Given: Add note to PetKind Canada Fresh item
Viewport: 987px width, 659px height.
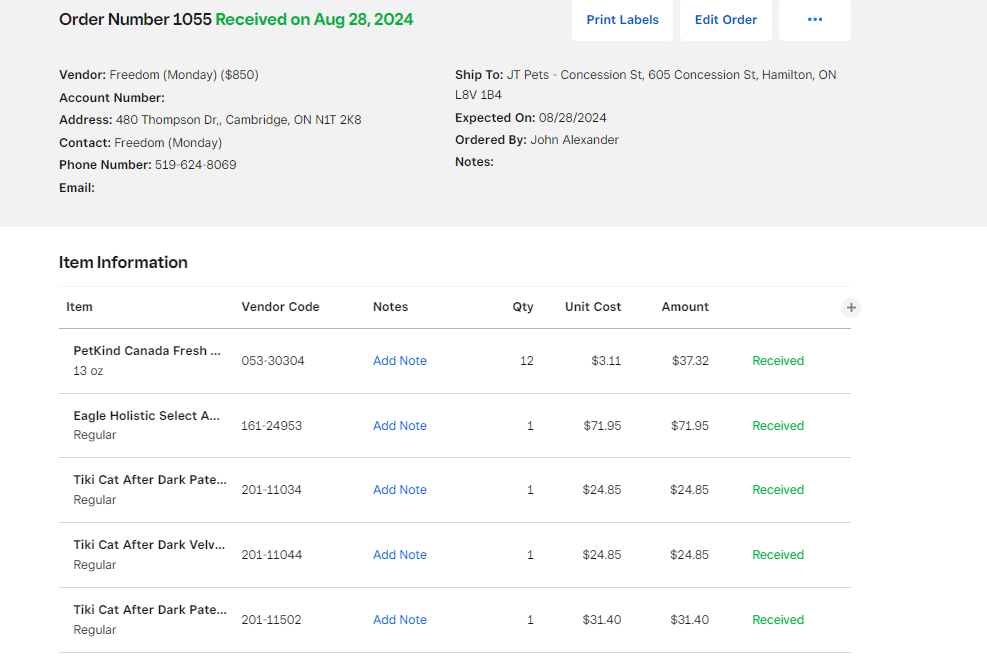Looking at the screenshot, I should pyautogui.click(x=399, y=361).
